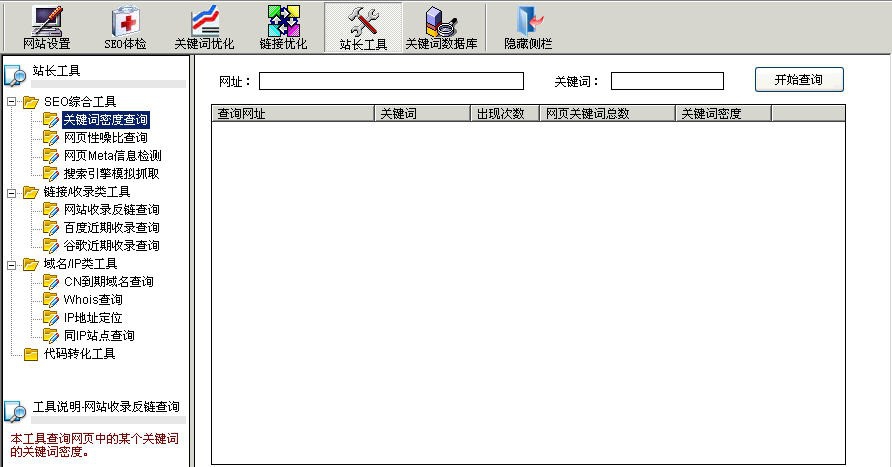The image size is (892, 467).
Task: Click the icon next to 搜索引擎模拟抓取
Action: (51, 173)
